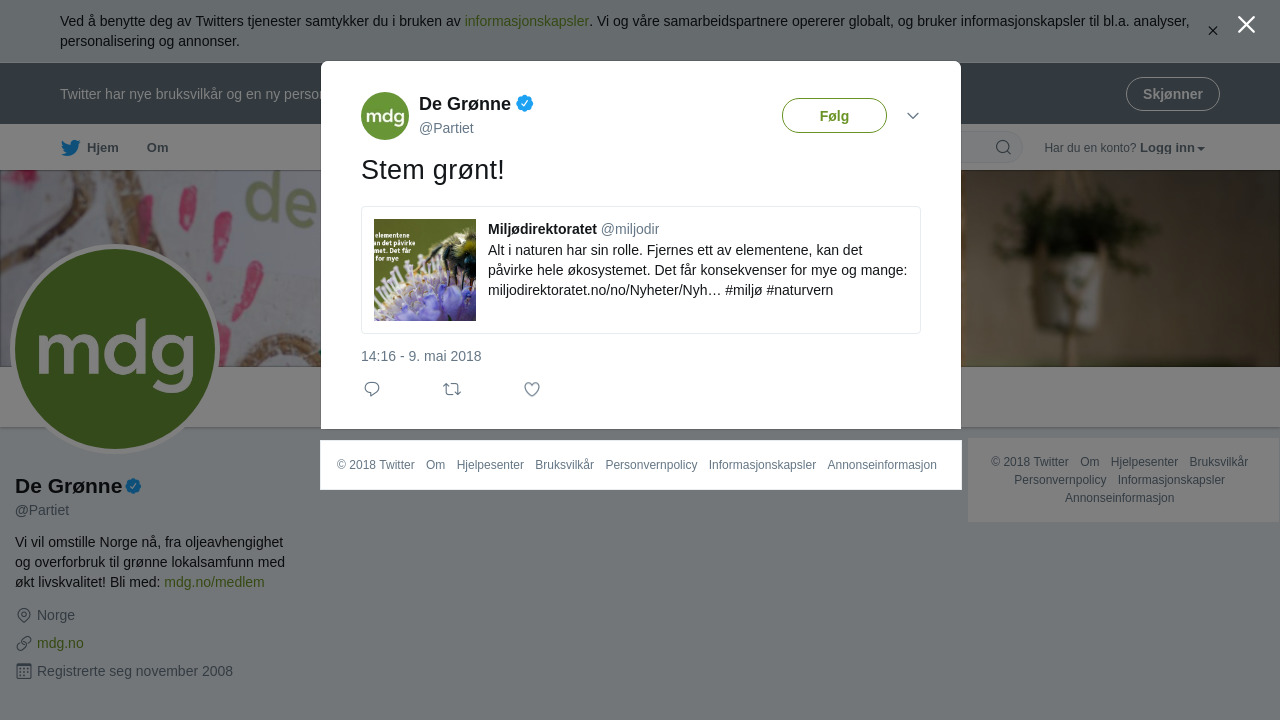The height and width of the screenshot is (720, 1280).
Task: Click the mdg avatar in tweet header
Action: coord(385,116)
